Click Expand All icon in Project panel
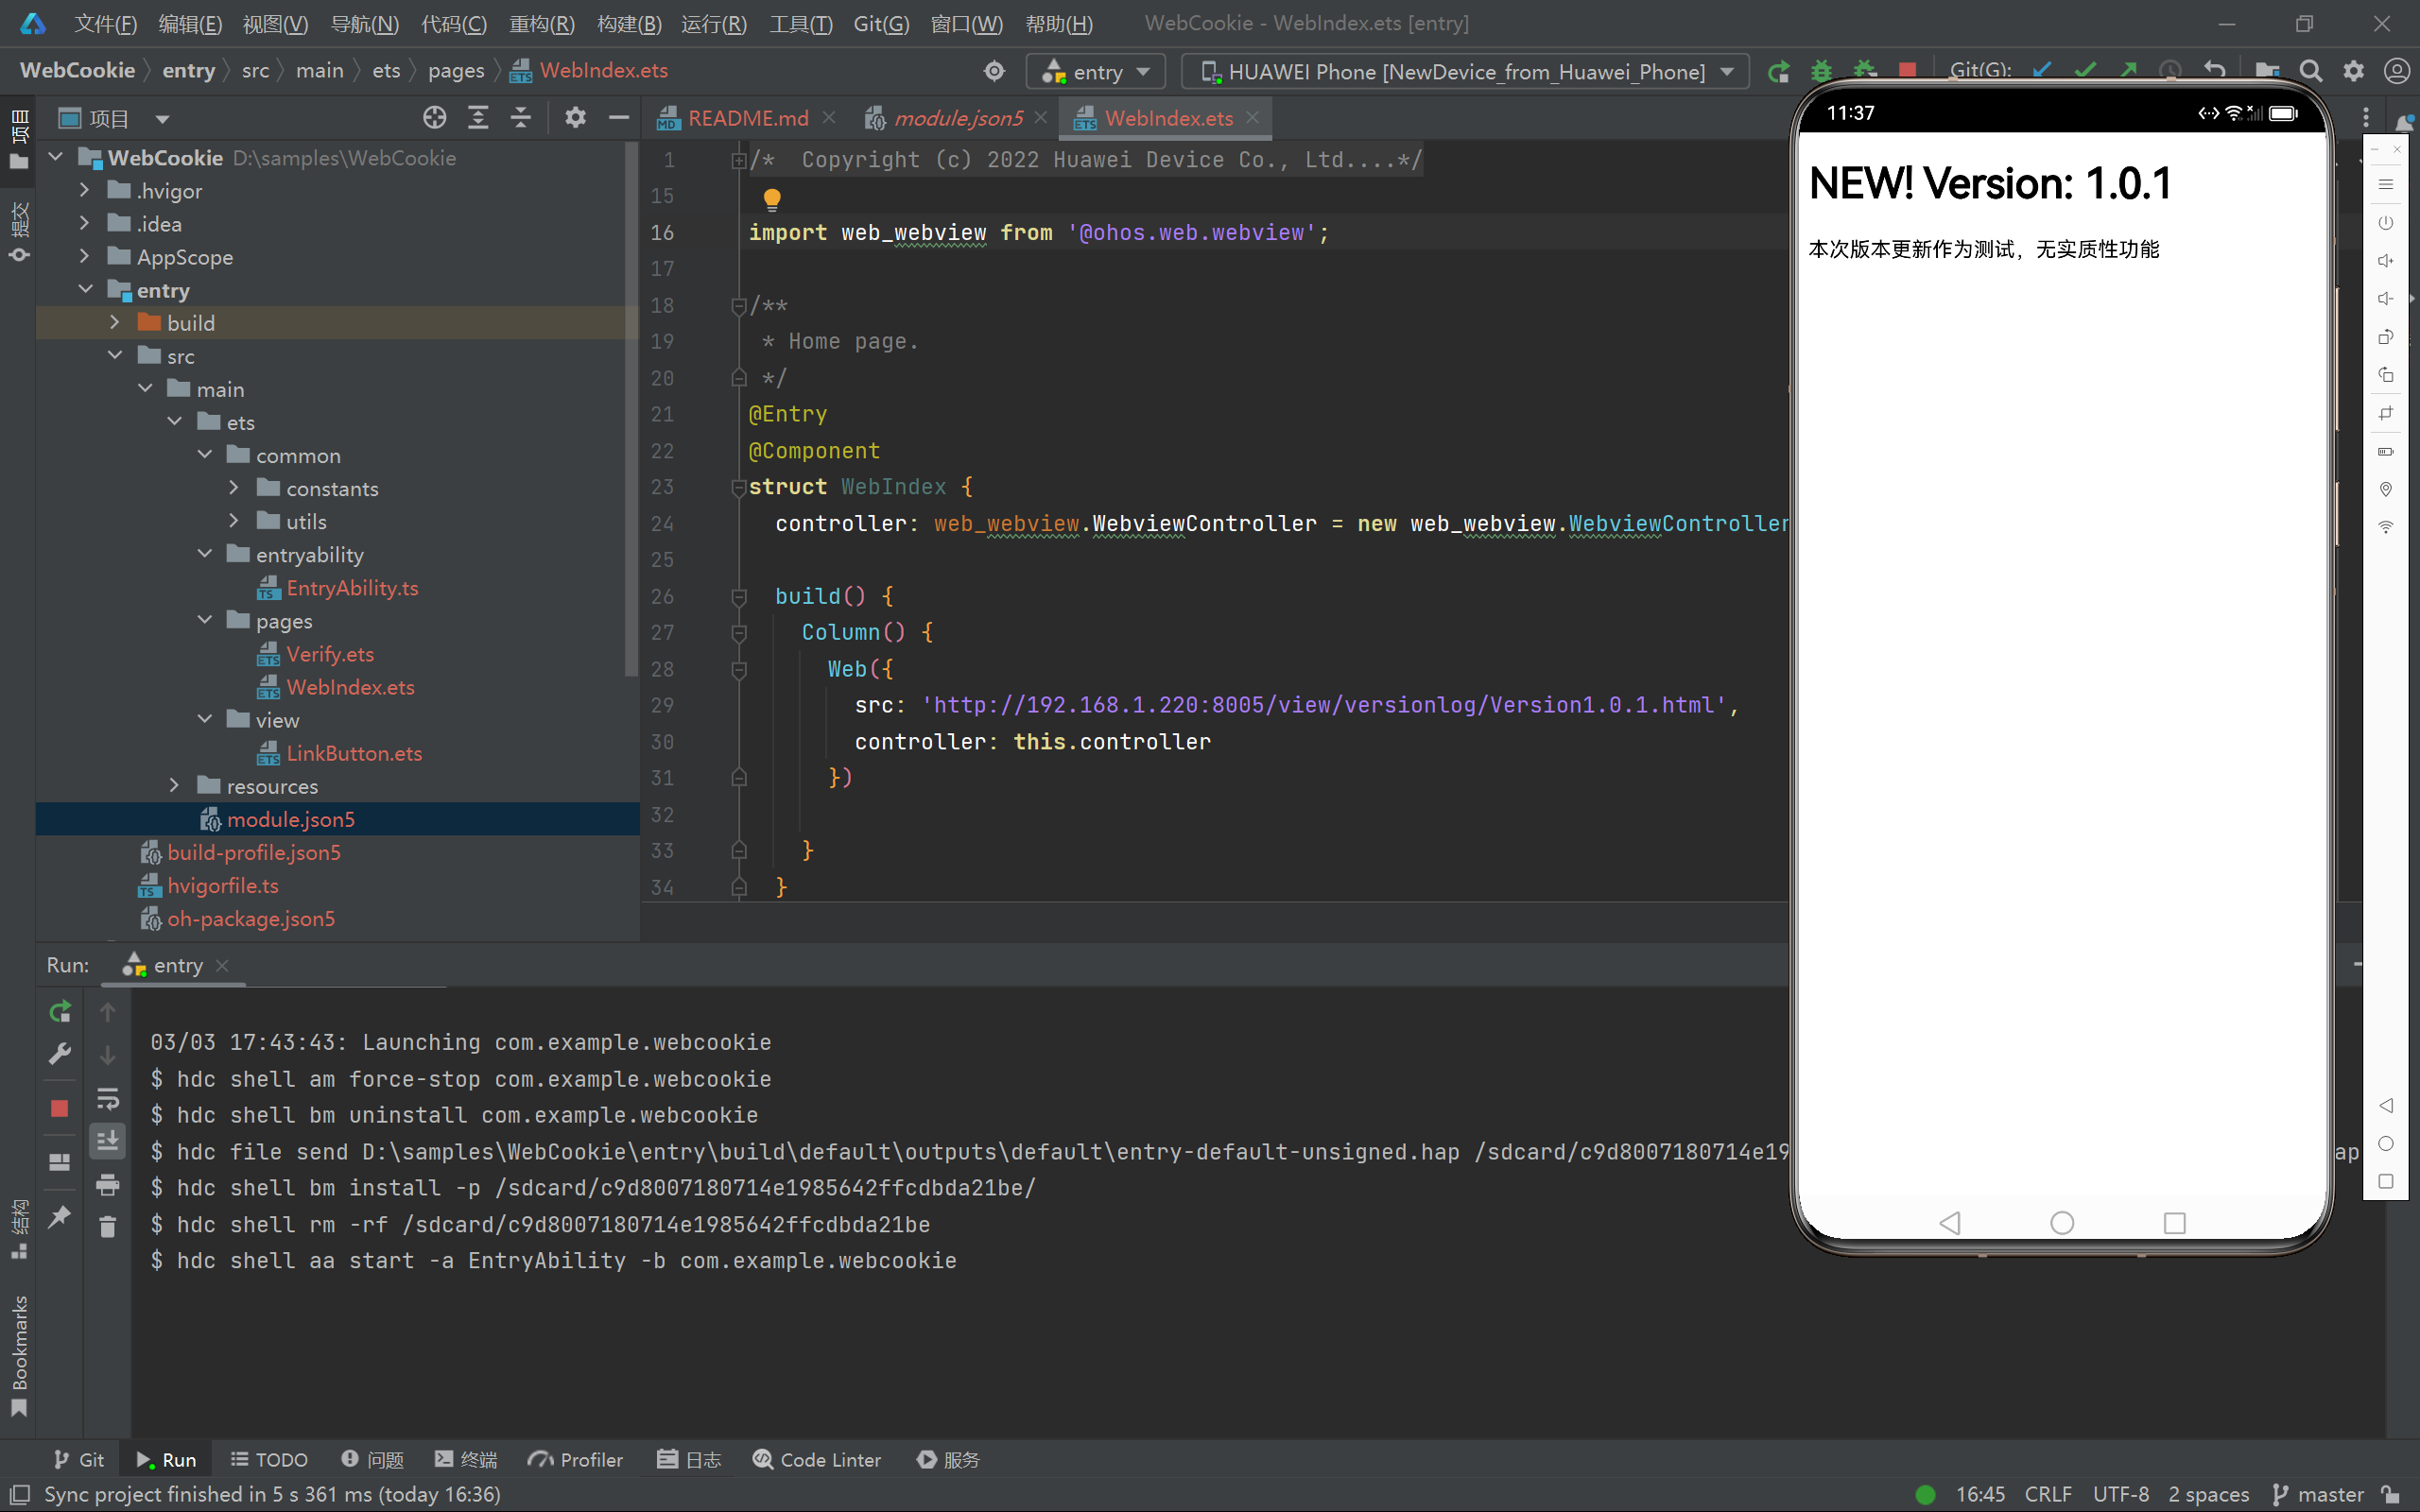Viewport: 2420px width, 1512px height. pyautogui.click(x=478, y=118)
